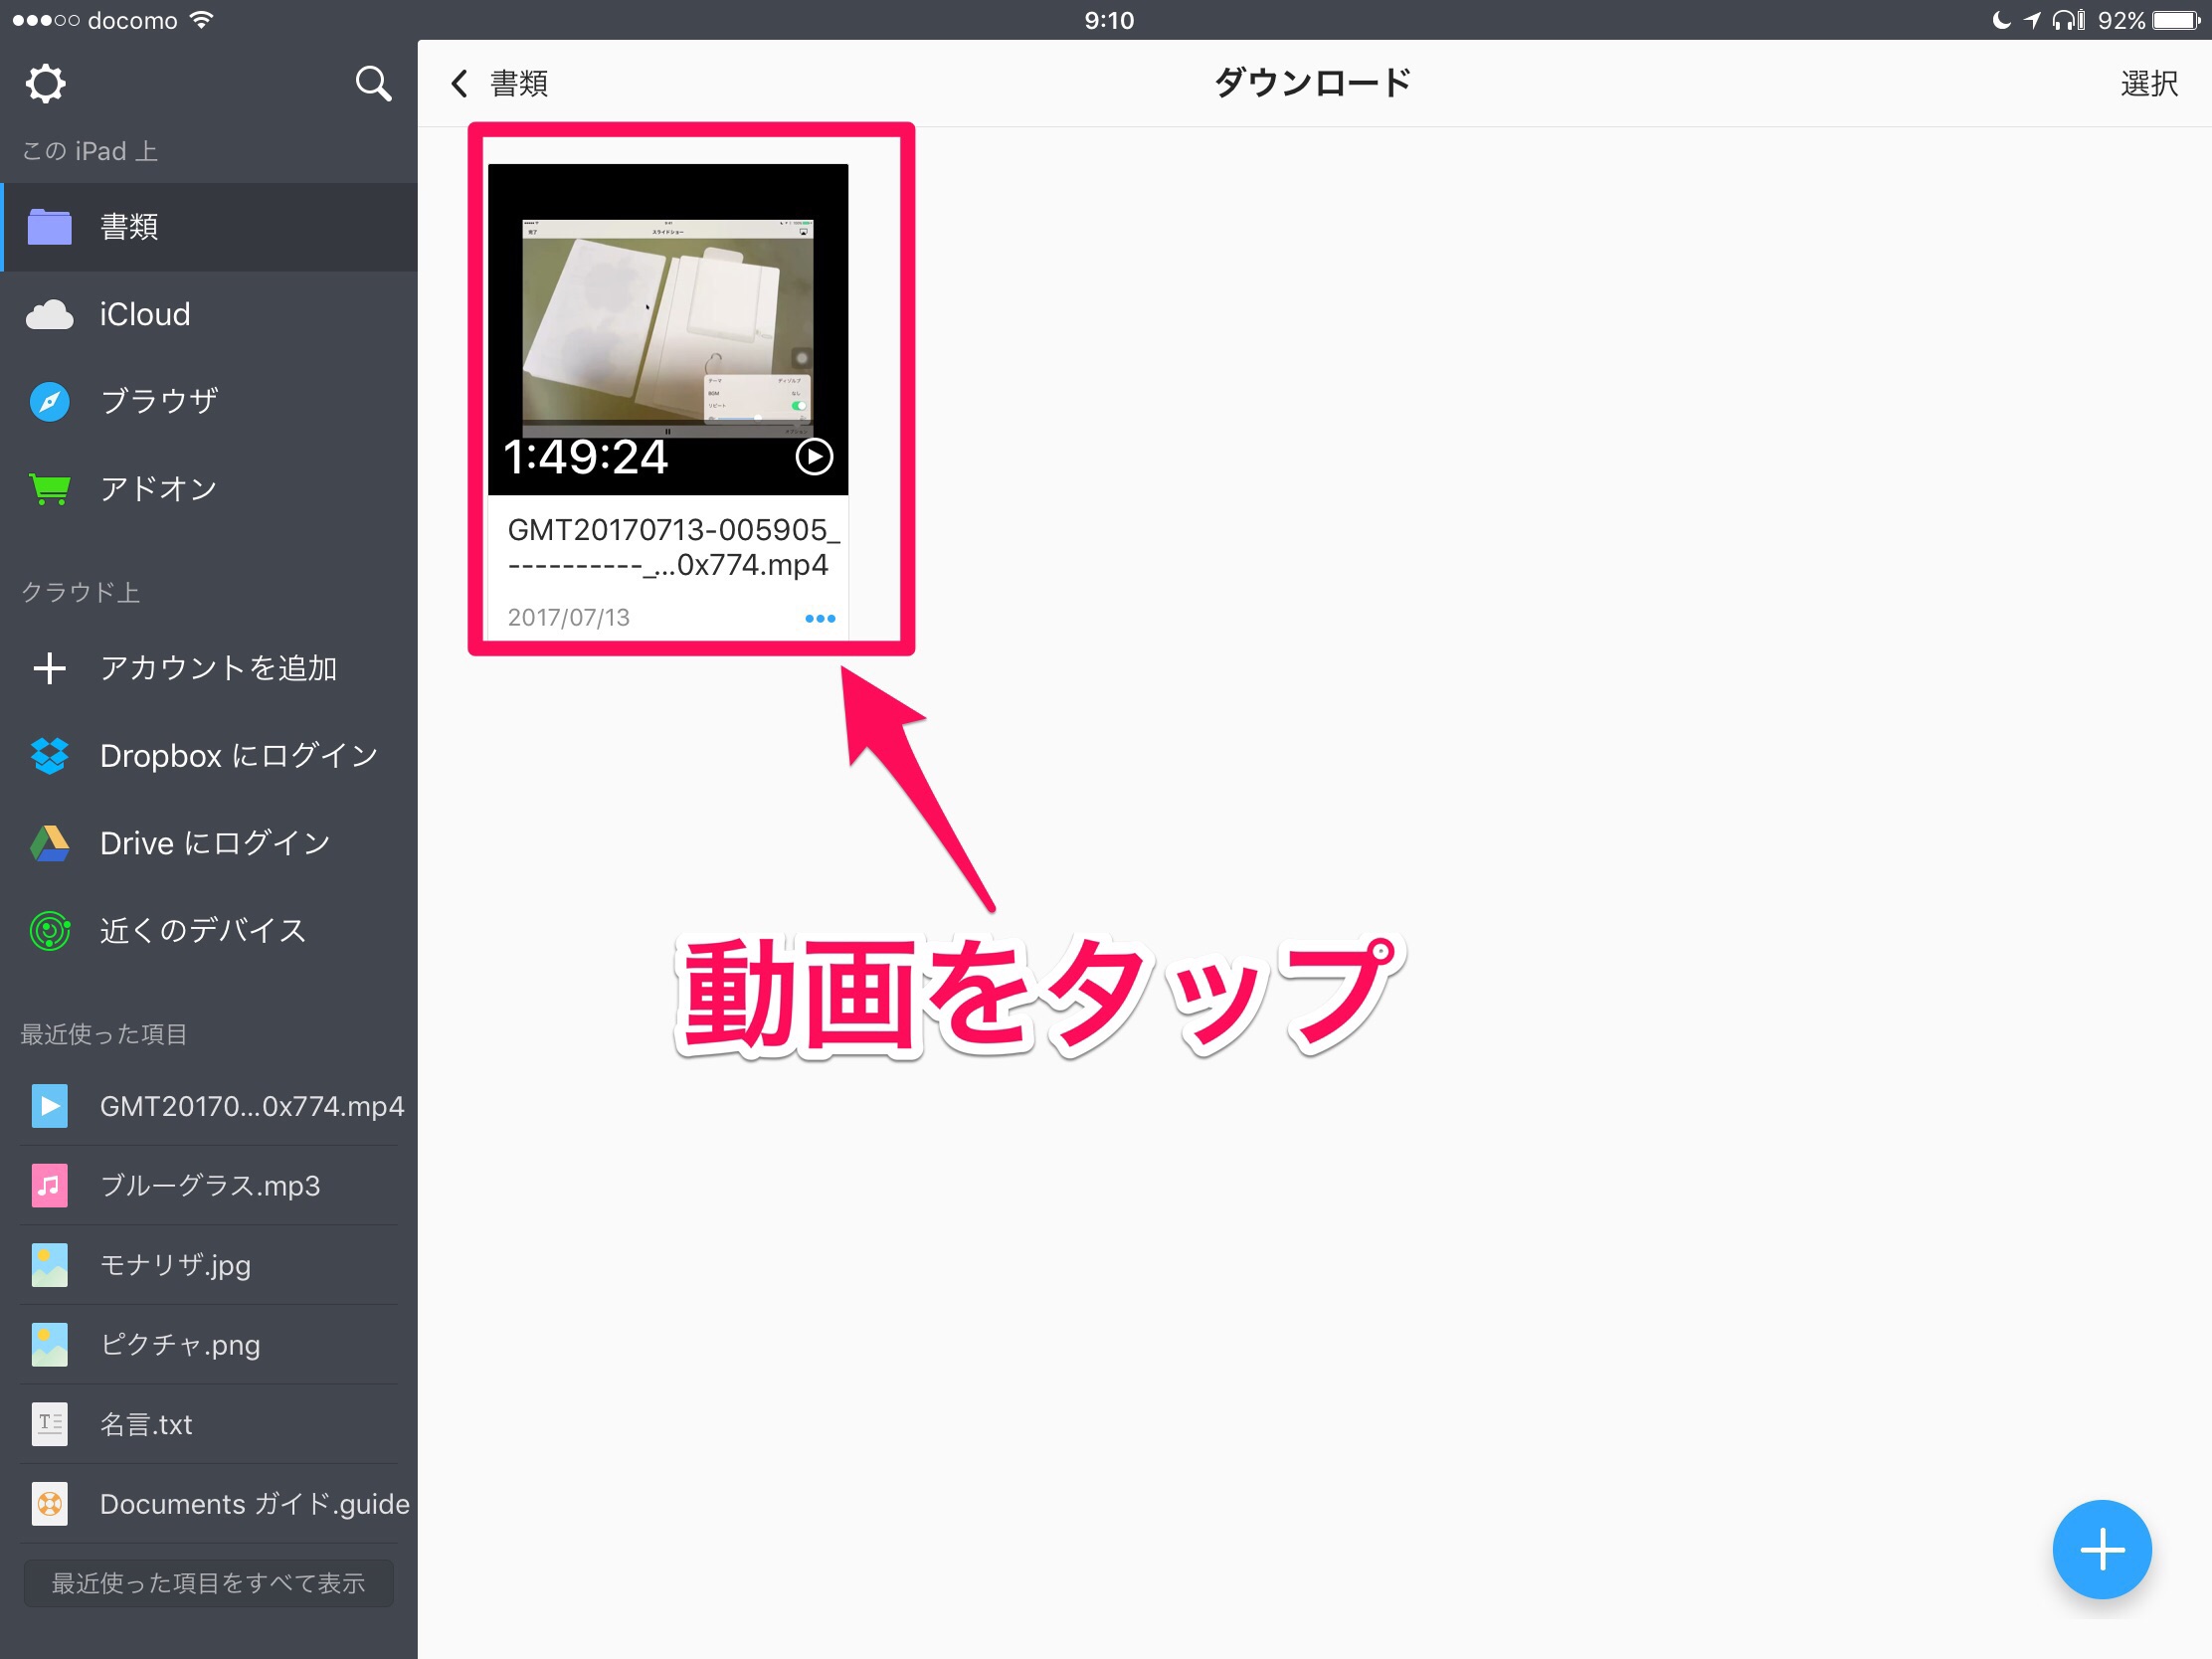The height and width of the screenshot is (1659, 2212).
Task: Tap the blue plus add button
Action: (x=2101, y=1549)
